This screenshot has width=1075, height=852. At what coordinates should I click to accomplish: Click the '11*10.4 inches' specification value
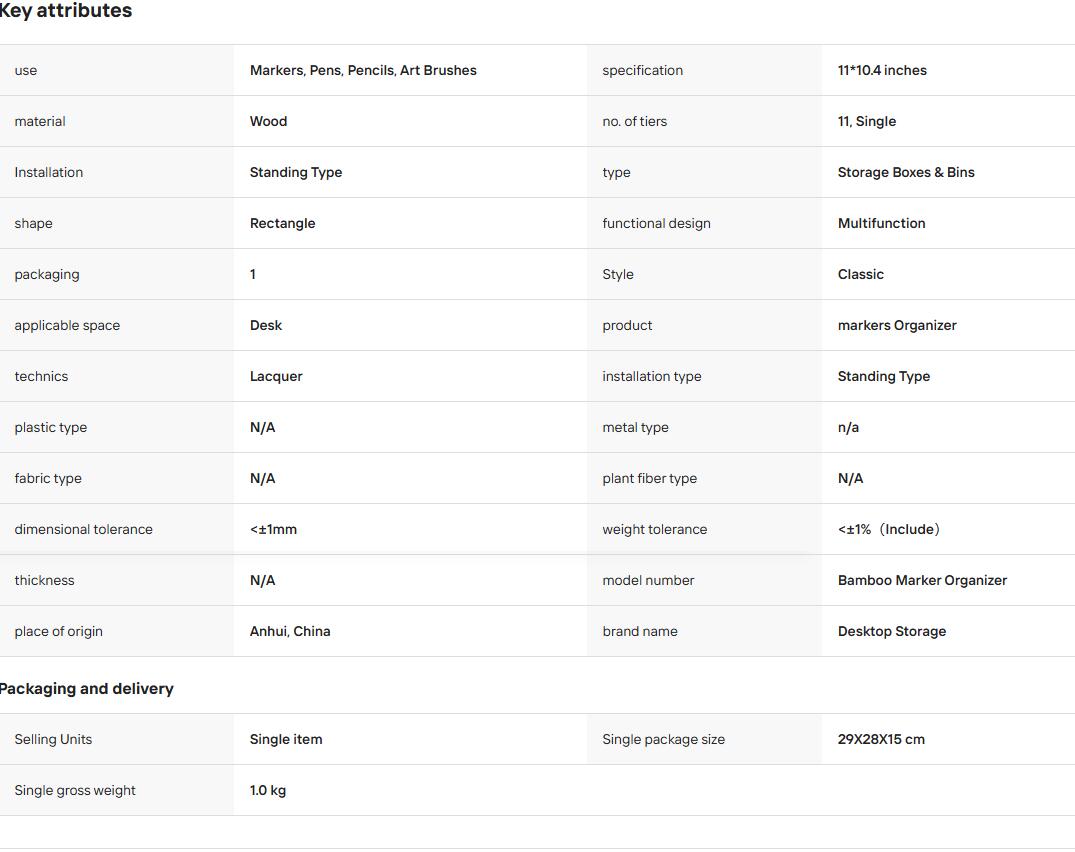[x=882, y=71]
